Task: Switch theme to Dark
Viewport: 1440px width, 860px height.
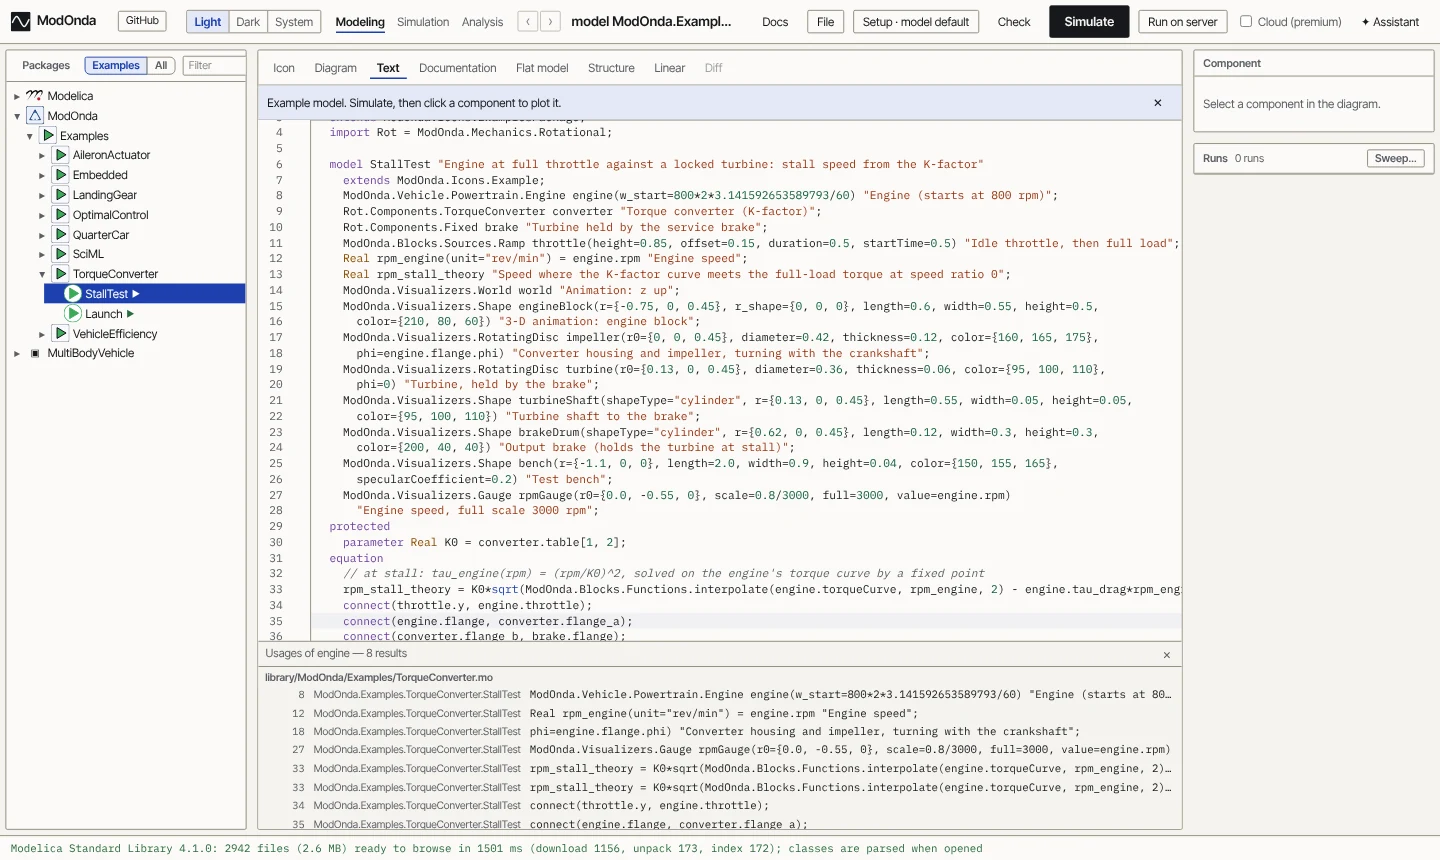Action: (248, 22)
